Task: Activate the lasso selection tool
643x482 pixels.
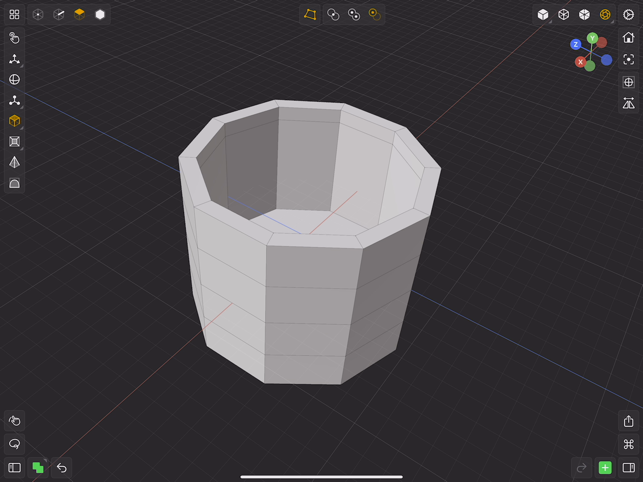Action: coord(14,444)
